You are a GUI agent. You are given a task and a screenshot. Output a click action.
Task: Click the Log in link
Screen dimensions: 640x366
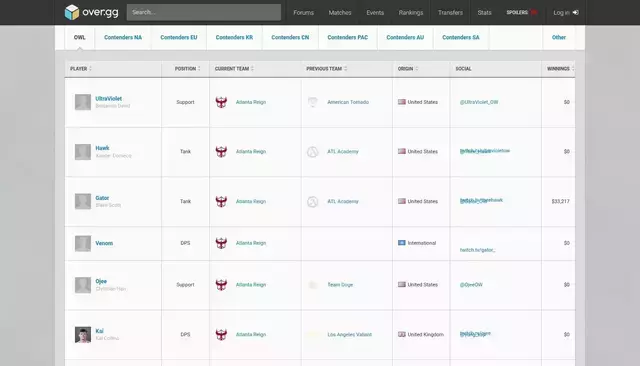click(x=566, y=13)
